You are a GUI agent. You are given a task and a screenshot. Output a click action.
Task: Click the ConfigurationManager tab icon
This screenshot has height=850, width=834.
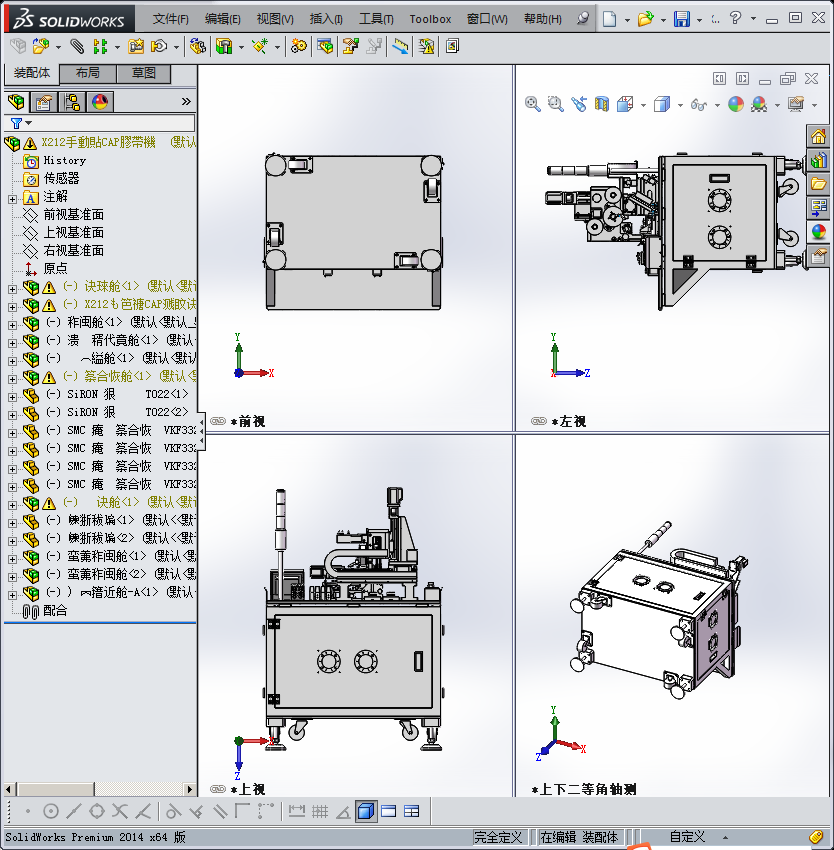pos(72,101)
